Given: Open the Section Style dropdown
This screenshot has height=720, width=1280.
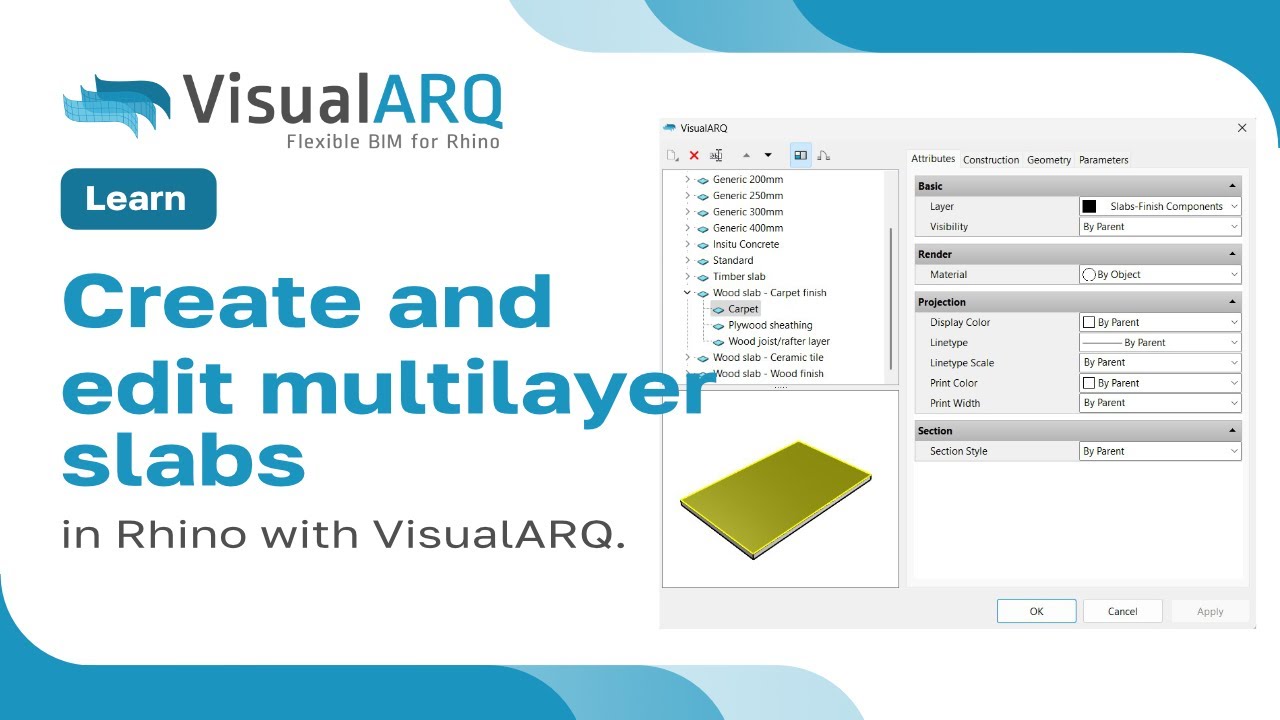Looking at the screenshot, I should click(1160, 451).
